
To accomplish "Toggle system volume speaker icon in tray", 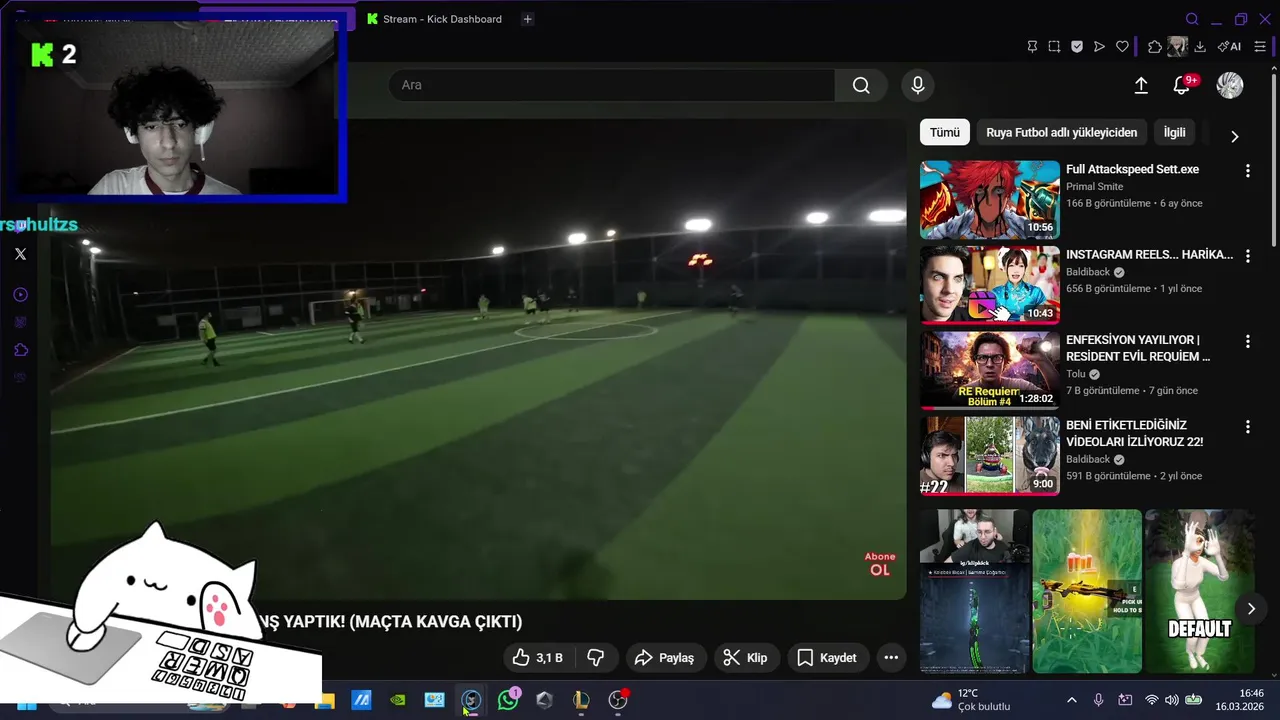I will click(1174, 700).
